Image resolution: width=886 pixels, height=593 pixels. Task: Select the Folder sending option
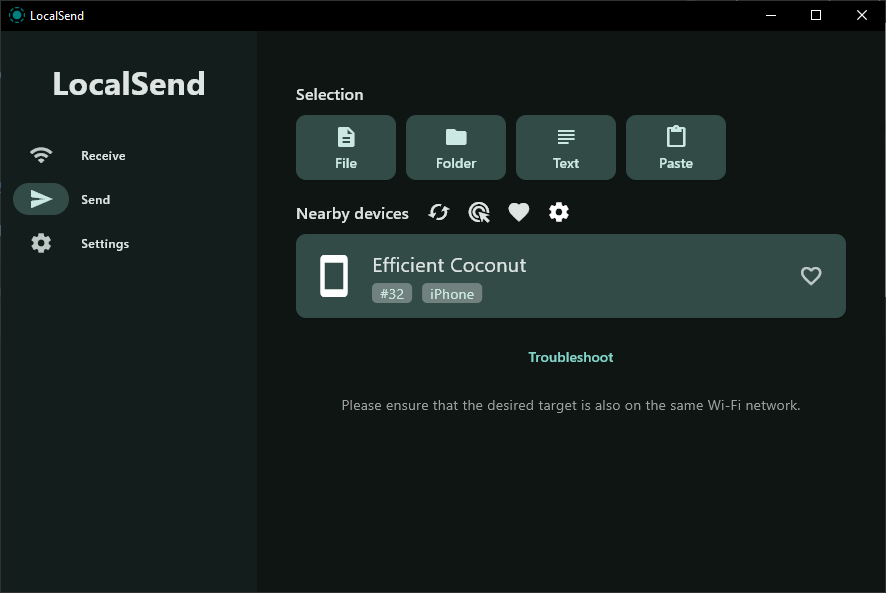(455, 147)
